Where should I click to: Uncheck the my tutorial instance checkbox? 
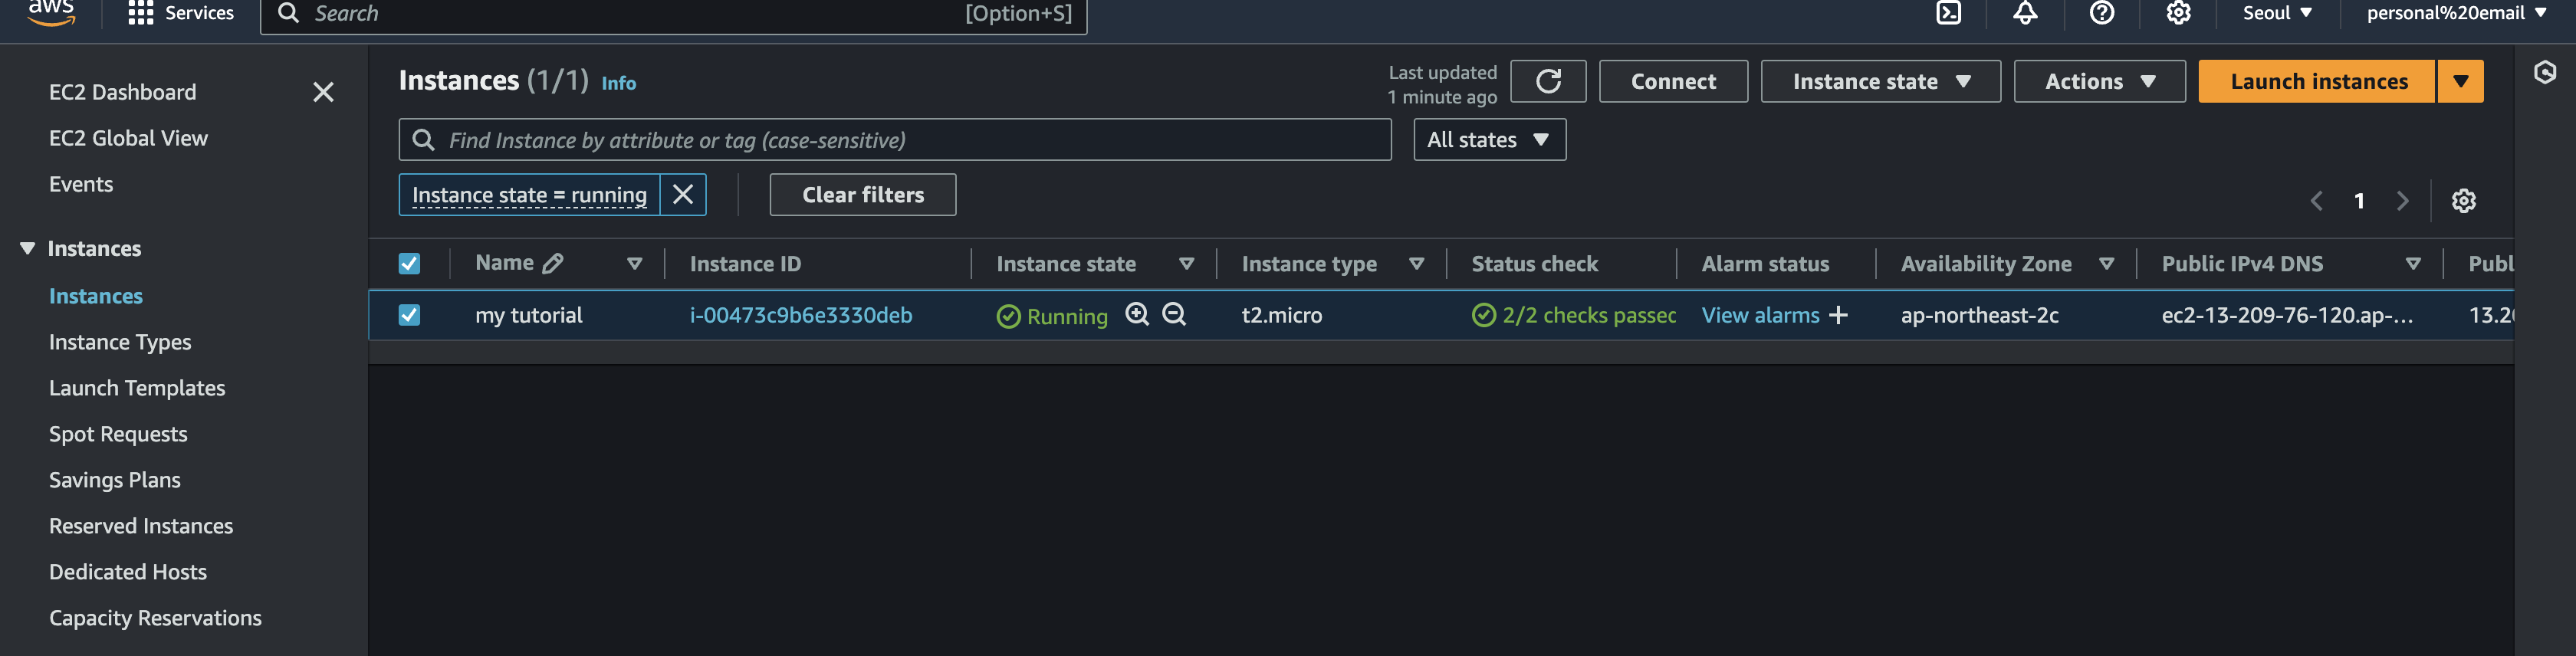[x=409, y=315]
